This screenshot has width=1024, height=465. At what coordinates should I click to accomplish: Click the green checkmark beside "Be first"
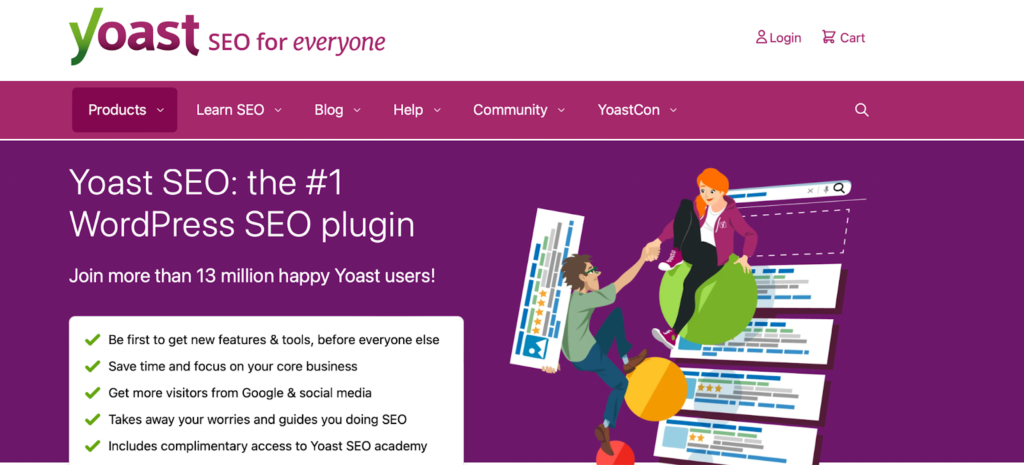[93, 340]
